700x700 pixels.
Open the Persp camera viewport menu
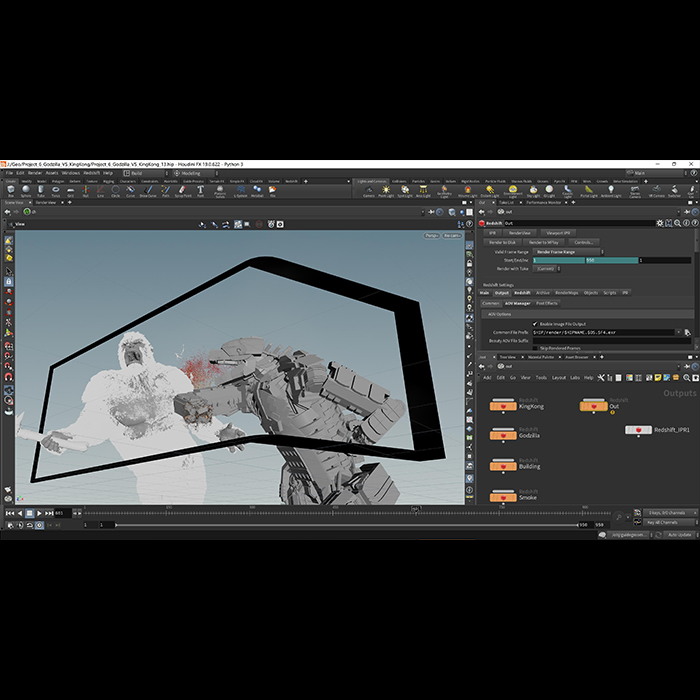tap(431, 236)
